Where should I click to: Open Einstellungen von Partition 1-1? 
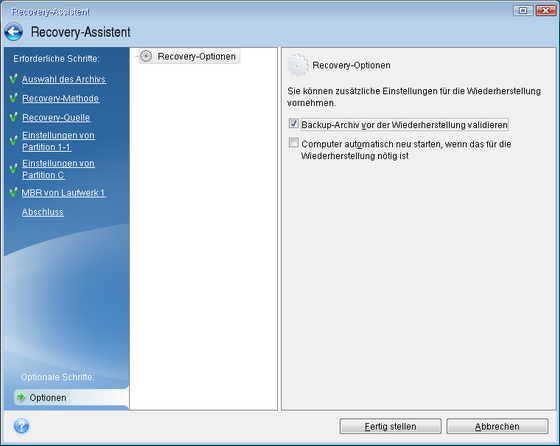[x=58, y=141]
